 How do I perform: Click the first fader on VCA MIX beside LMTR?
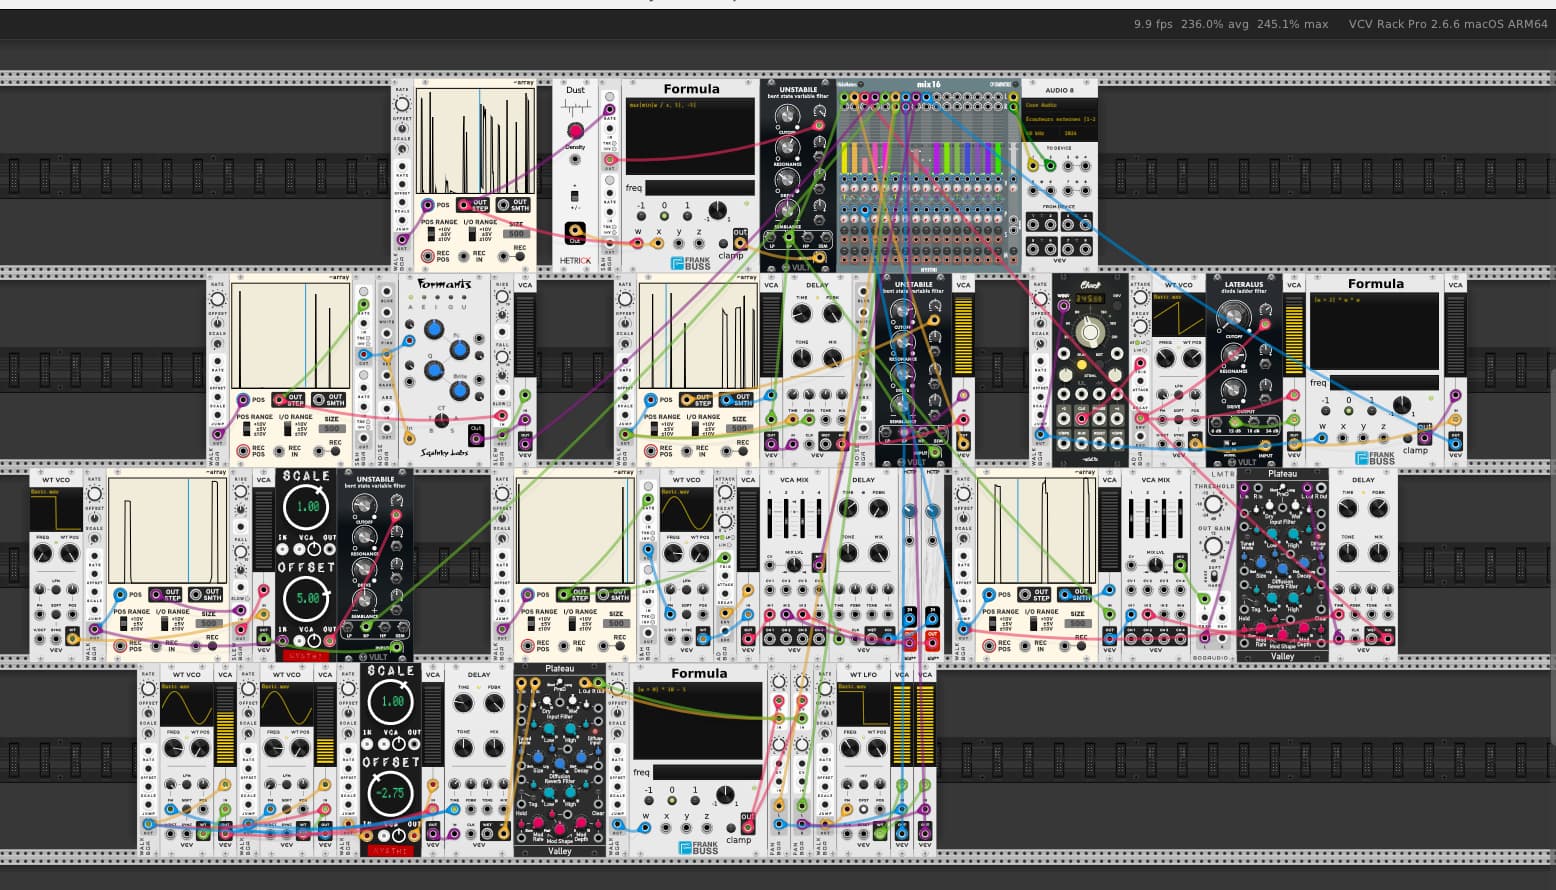click(1132, 519)
